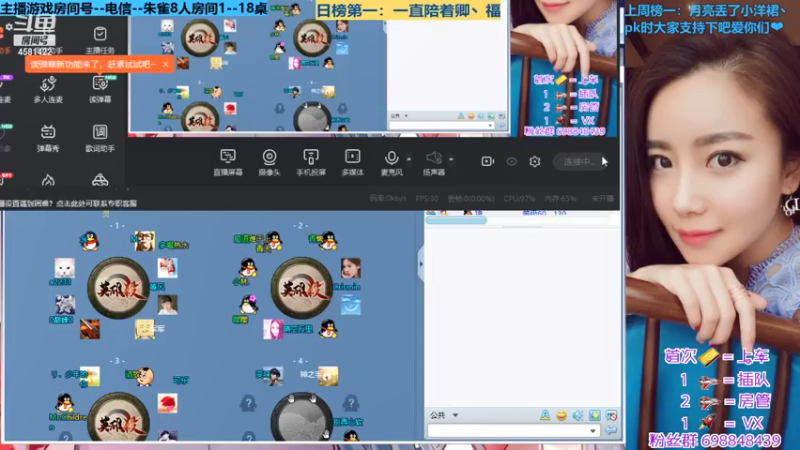The image size is (800, 450).
Task: Click the chat message input field
Action: (x=508, y=431)
